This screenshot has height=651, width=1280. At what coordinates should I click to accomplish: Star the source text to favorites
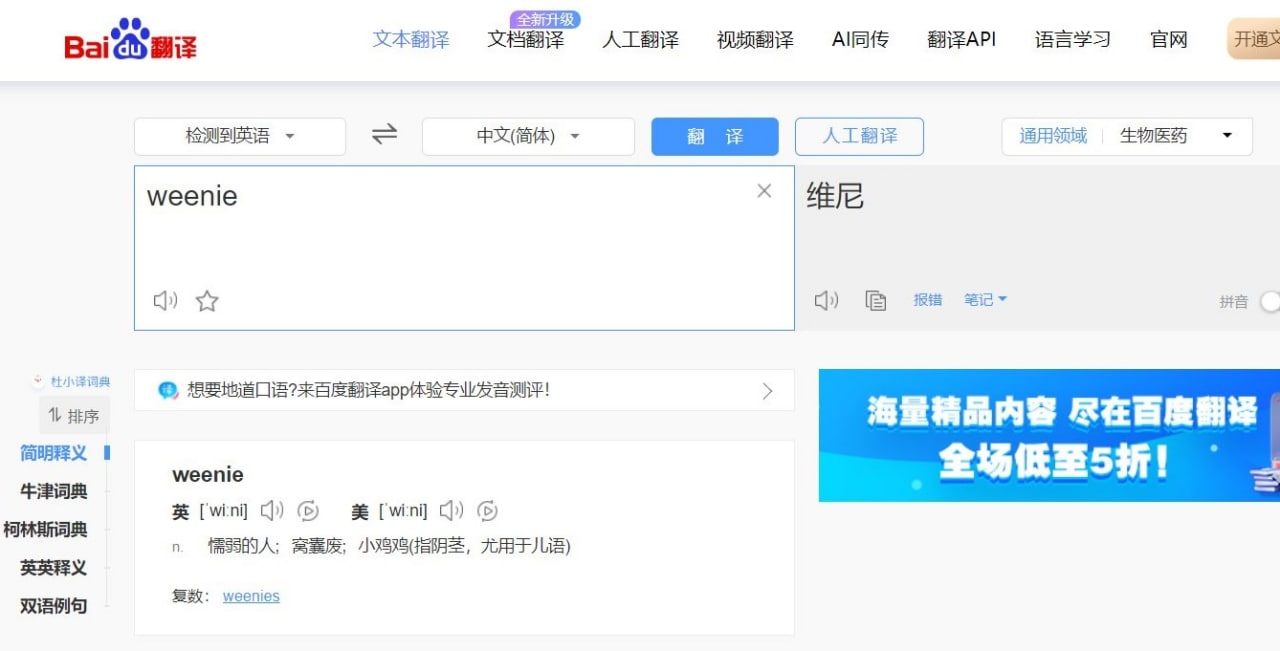(207, 300)
